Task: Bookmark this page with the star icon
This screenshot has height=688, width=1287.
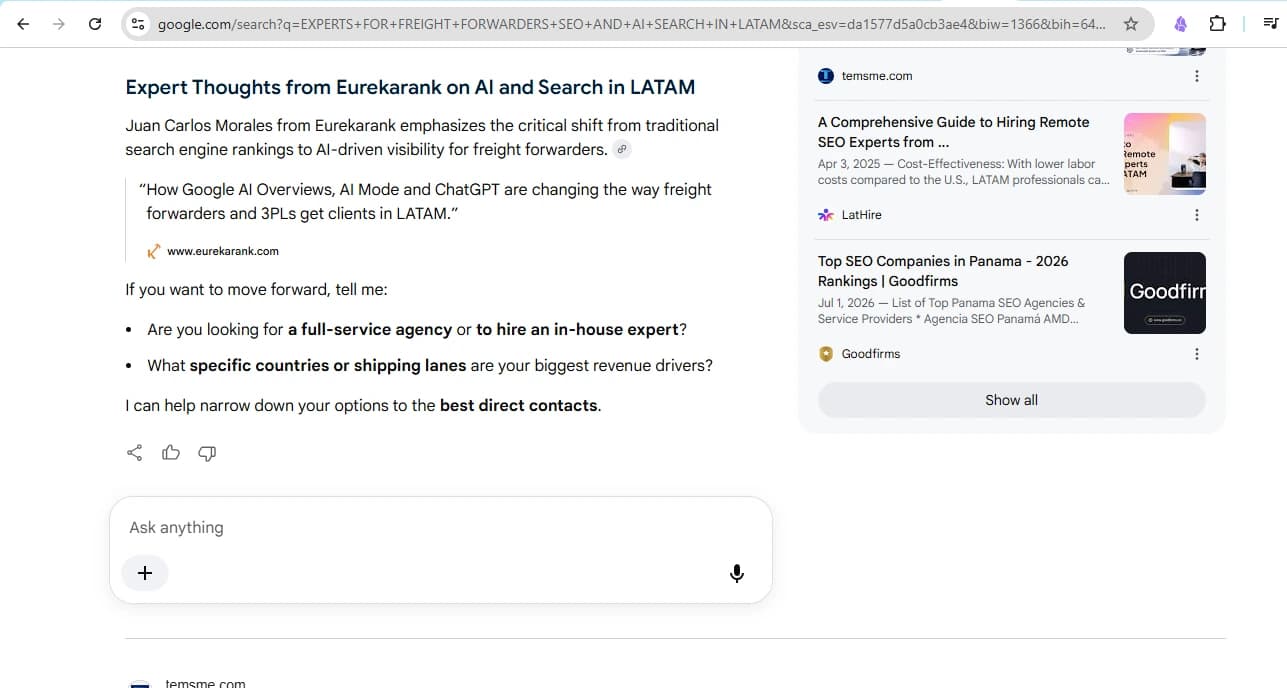Action: pyautogui.click(x=1131, y=23)
